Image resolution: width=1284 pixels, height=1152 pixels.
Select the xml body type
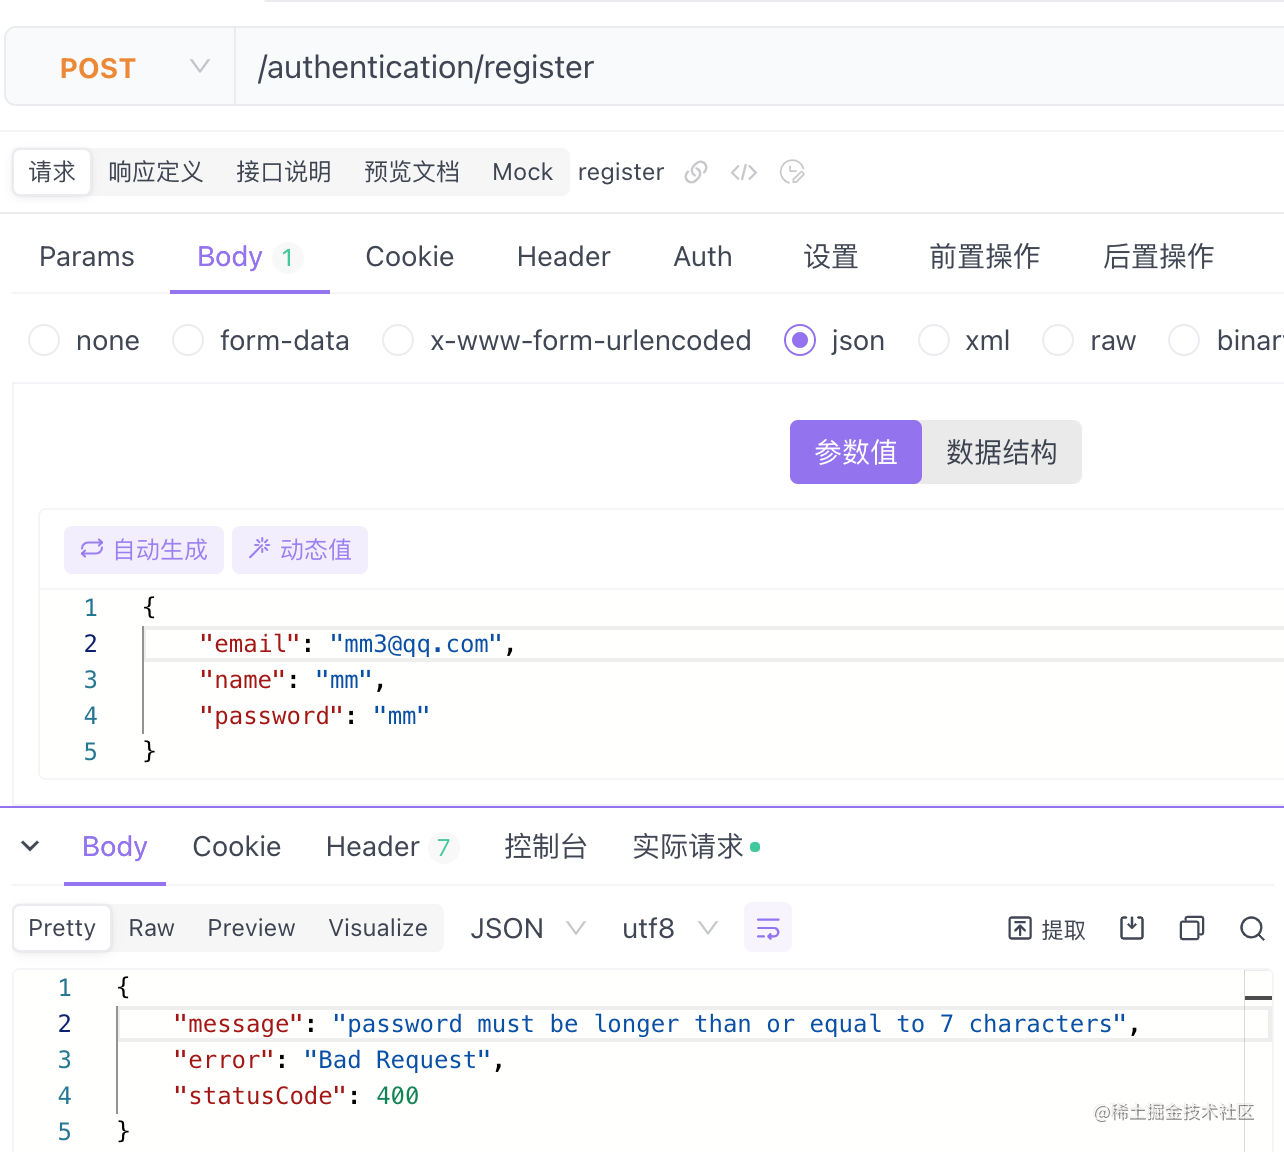point(964,341)
